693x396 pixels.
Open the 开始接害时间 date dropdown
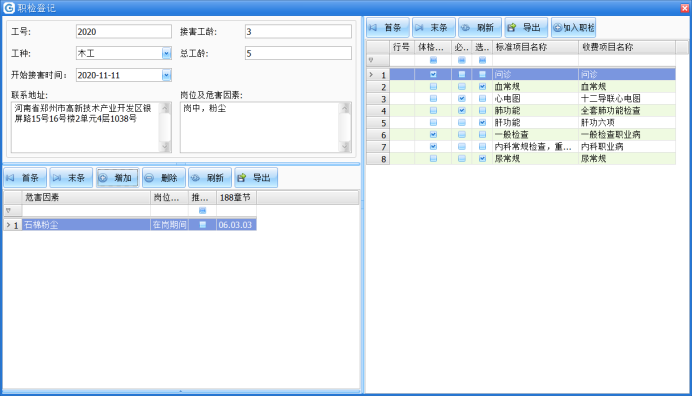tap(166, 75)
